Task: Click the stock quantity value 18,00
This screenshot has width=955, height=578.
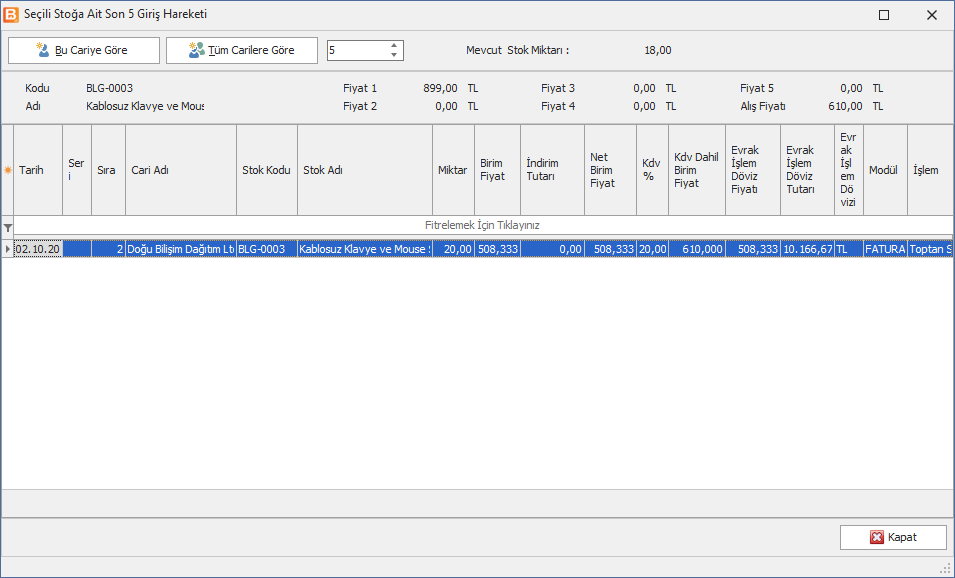Action: pos(658,51)
